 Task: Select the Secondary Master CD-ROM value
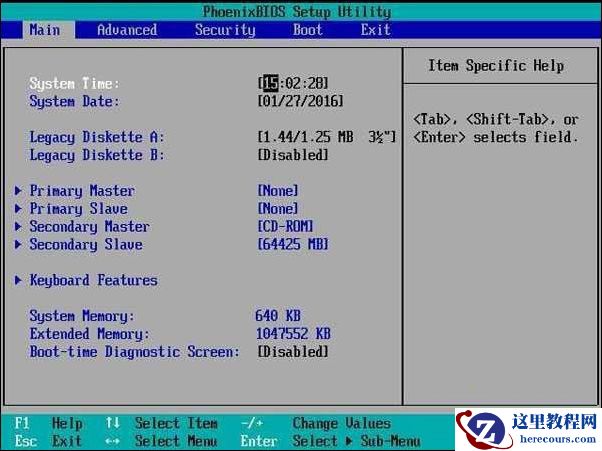pos(285,227)
